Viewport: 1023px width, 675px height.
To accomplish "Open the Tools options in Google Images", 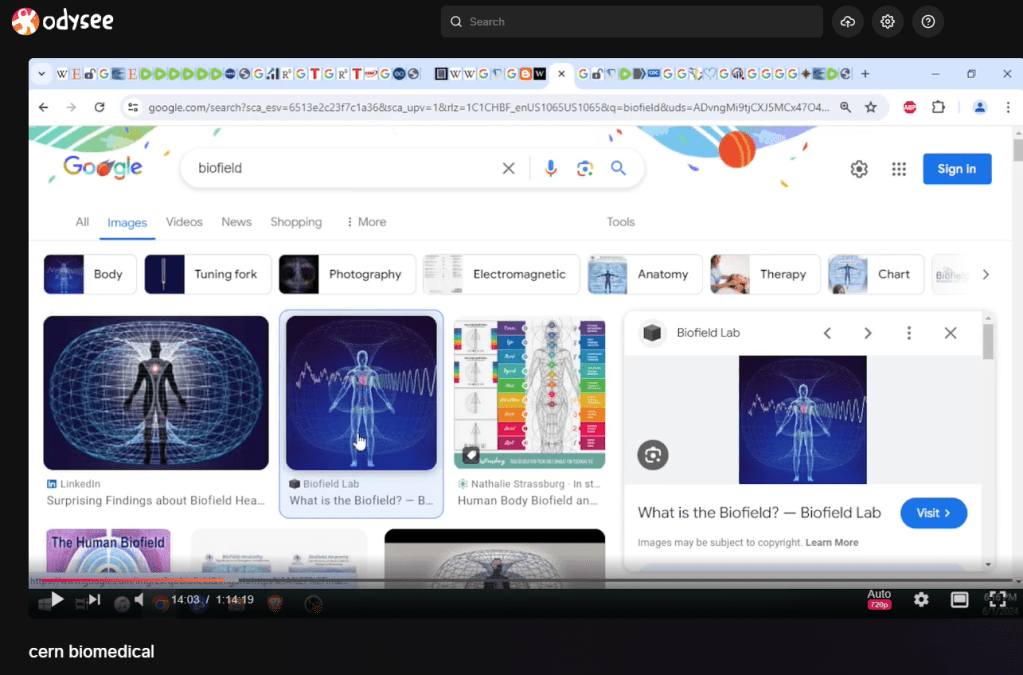I will [620, 222].
